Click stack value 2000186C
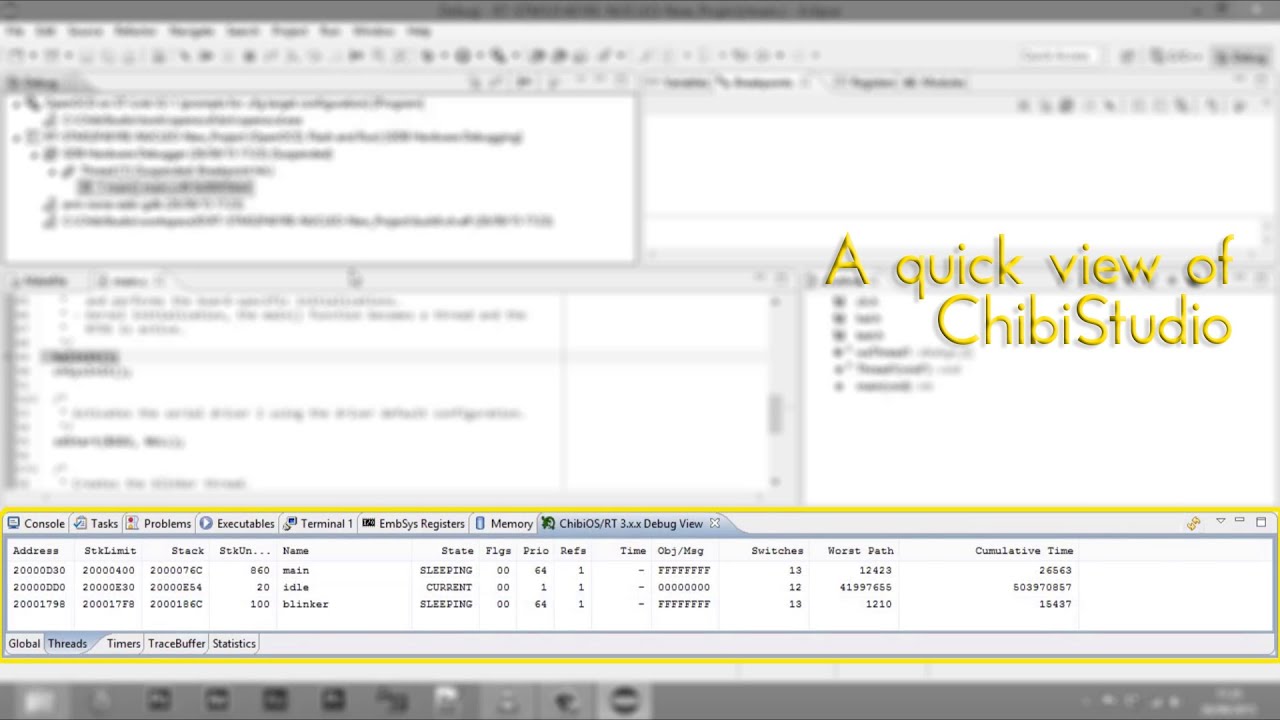Image resolution: width=1280 pixels, height=720 pixels. click(176, 604)
